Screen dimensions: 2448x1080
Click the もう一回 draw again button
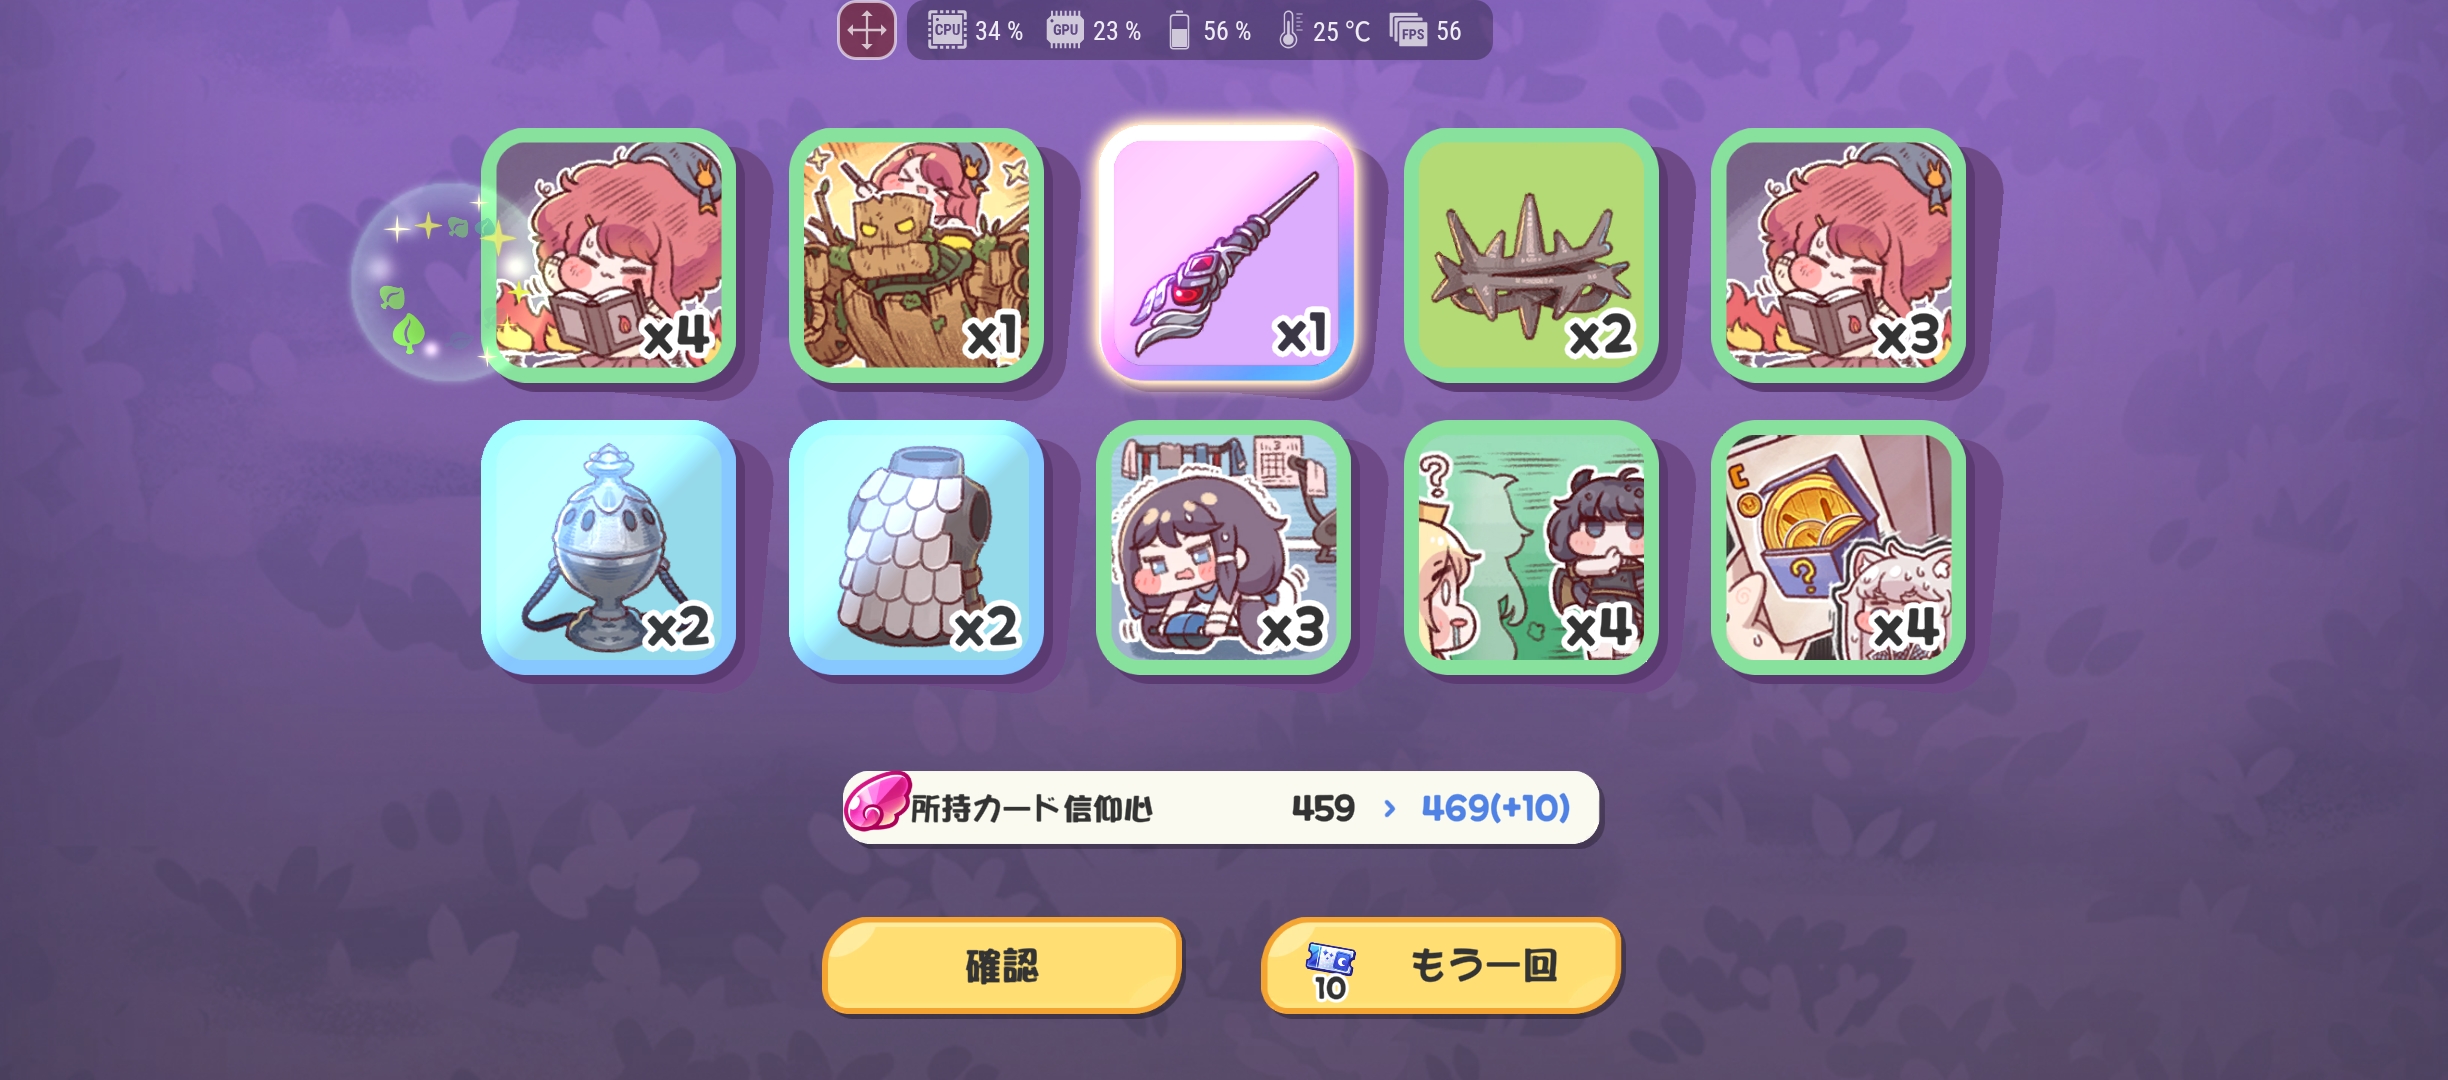[1441, 966]
